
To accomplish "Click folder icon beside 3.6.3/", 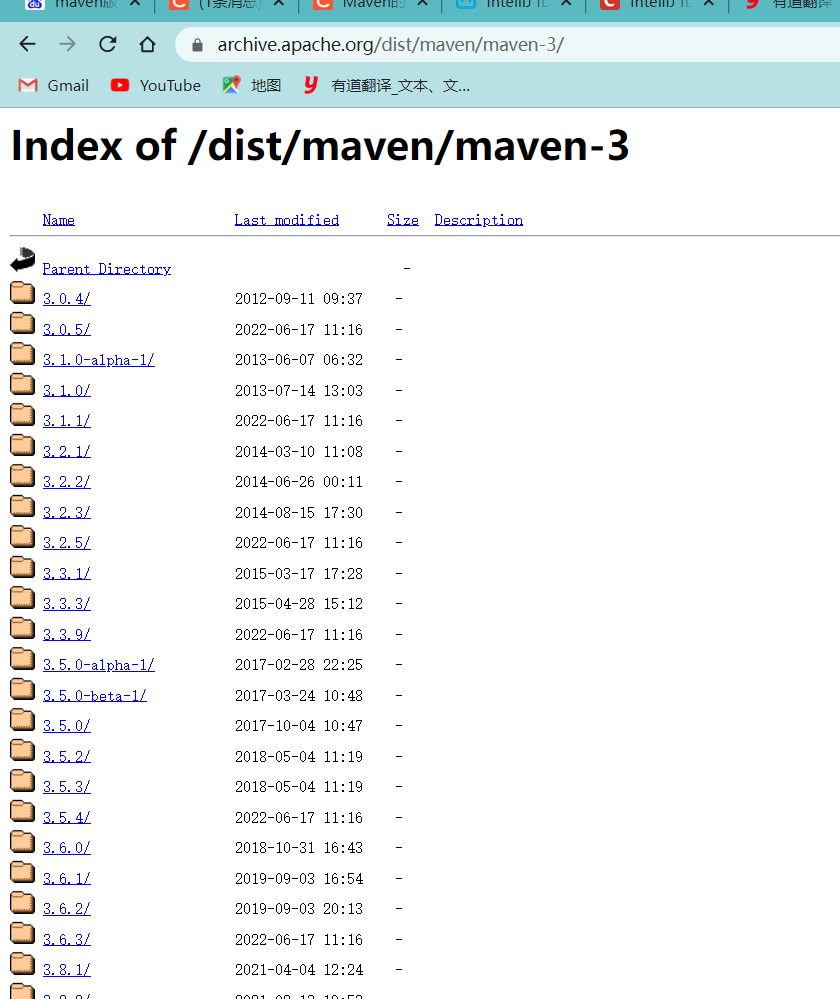I will (23, 933).
